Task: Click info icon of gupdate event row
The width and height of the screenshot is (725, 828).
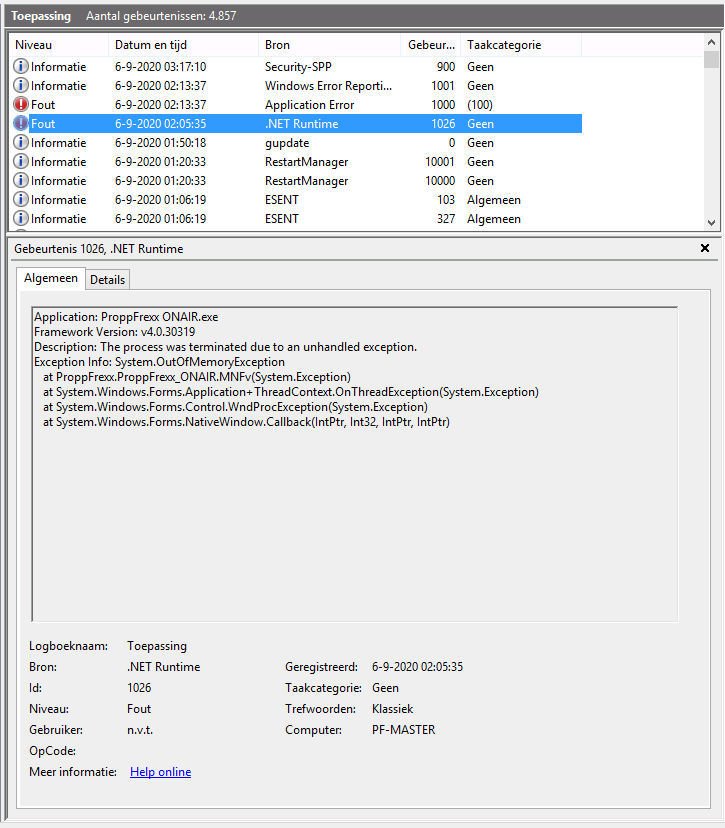Action: tap(21, 143)
